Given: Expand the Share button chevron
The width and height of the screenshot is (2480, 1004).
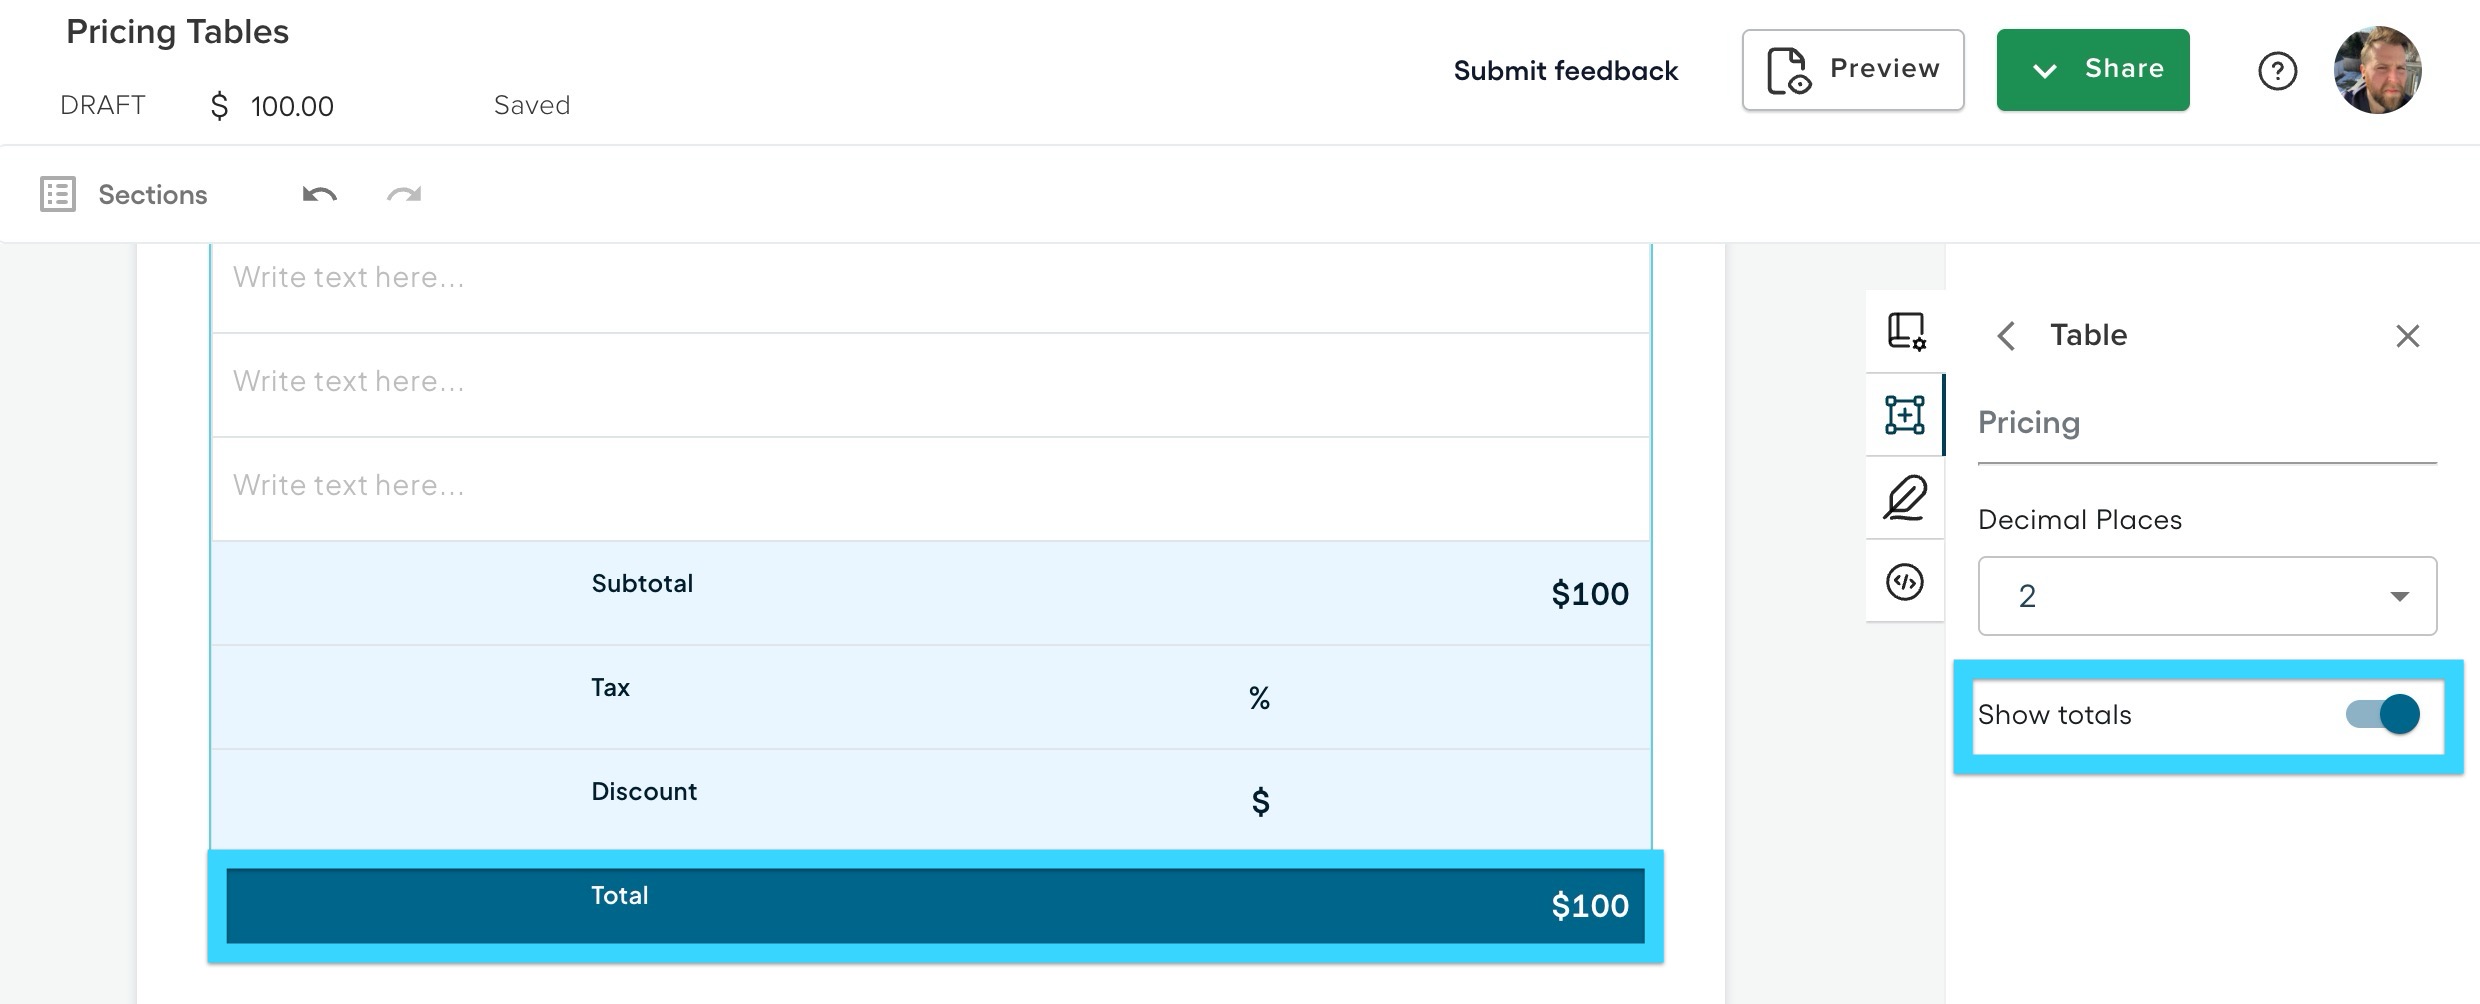Looking at the screenshot, I should click(2045, 70).
